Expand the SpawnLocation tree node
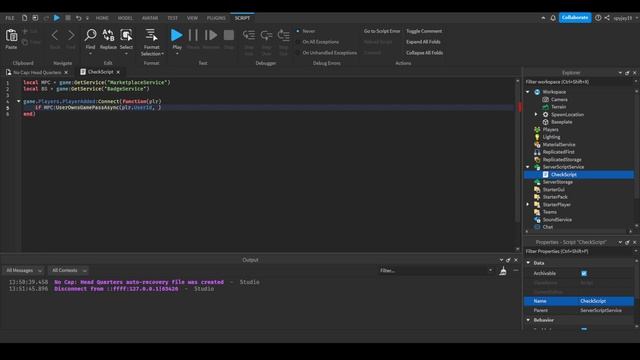Image resolution: width=640 pixels, height=360 pixels. pyautogui.click(x=536, y=115)
